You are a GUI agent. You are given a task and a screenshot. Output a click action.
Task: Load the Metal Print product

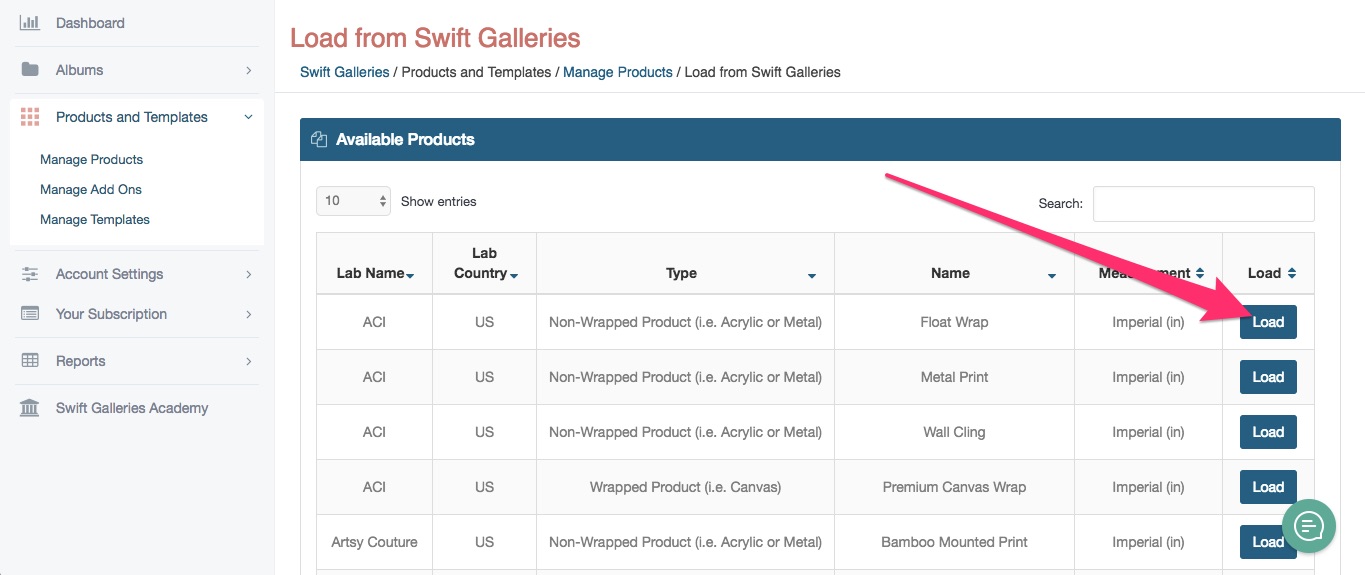[1268, 377]
